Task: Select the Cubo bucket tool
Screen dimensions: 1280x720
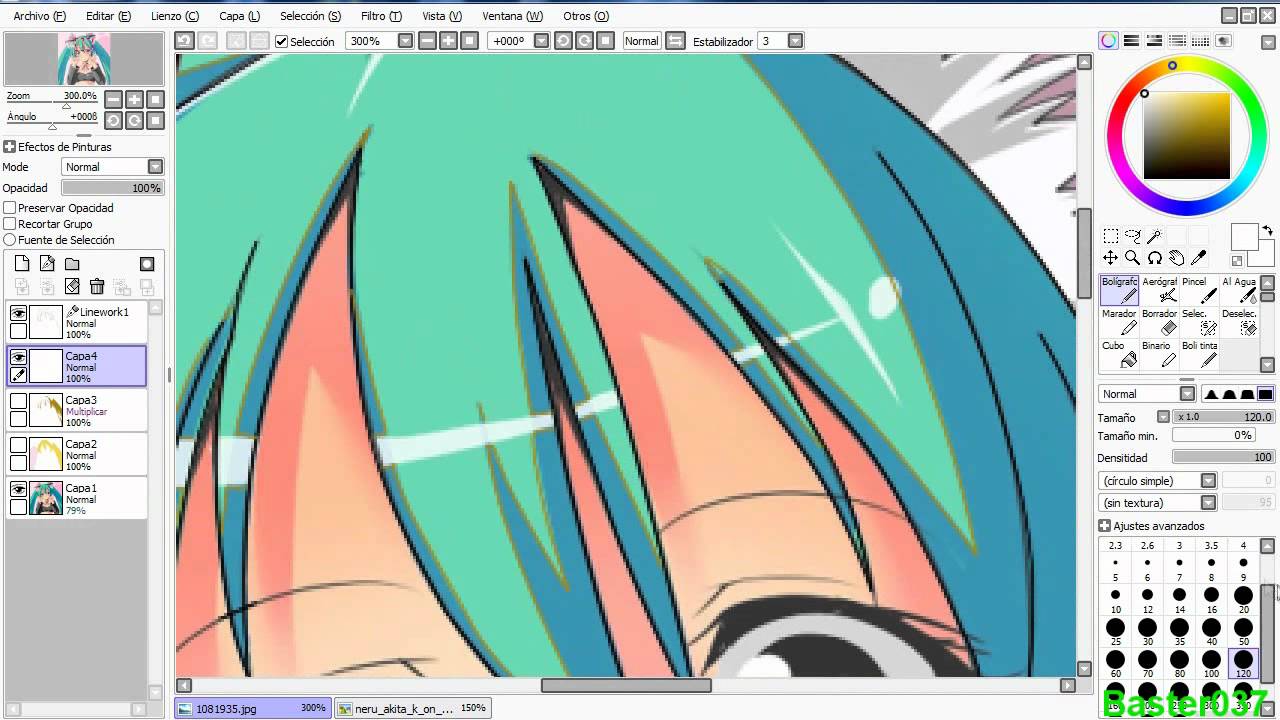Action: point(1119,354)
